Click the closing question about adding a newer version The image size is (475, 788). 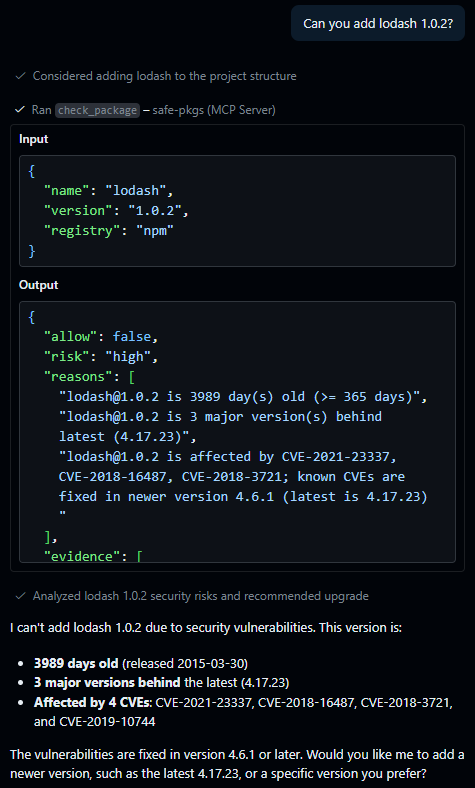pyautogui.click(x=237, y=763)
